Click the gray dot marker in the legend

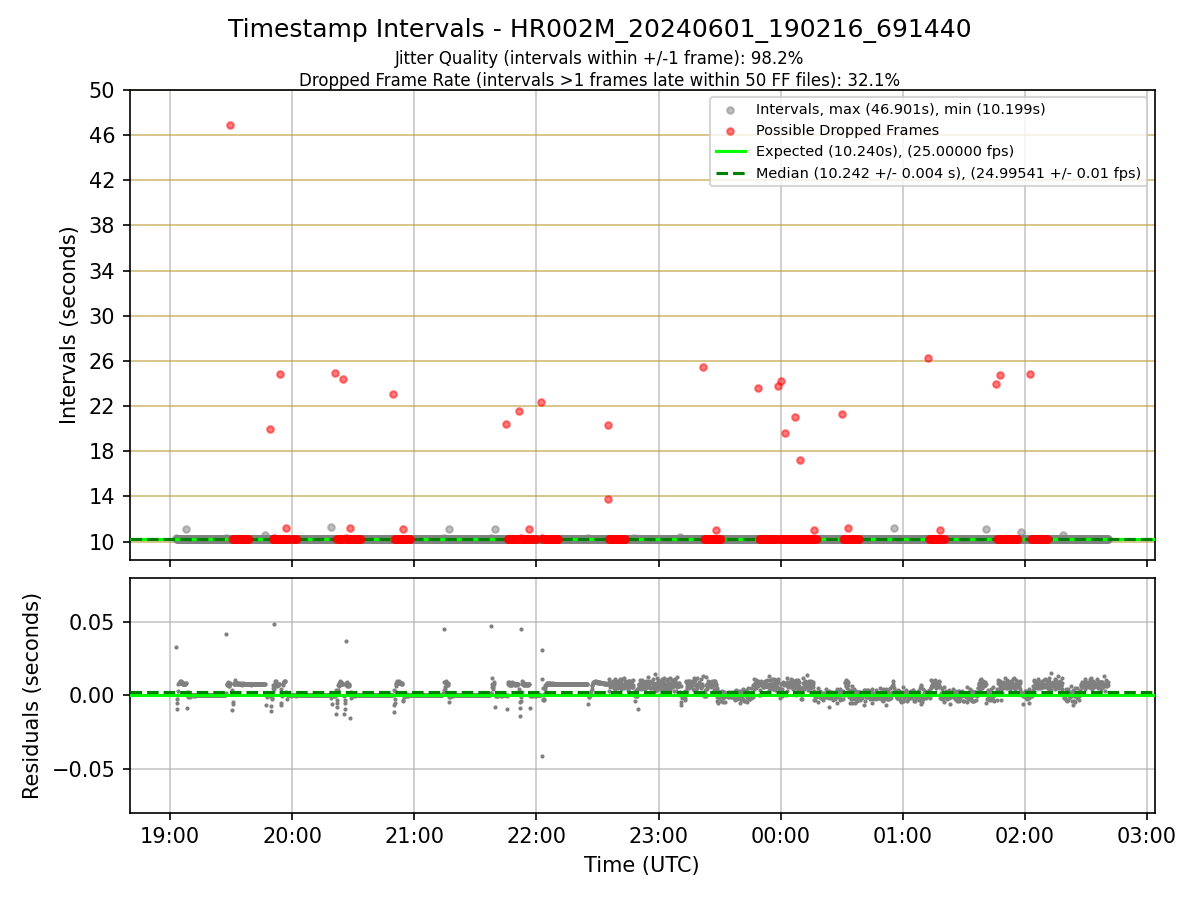click(731, 110)
